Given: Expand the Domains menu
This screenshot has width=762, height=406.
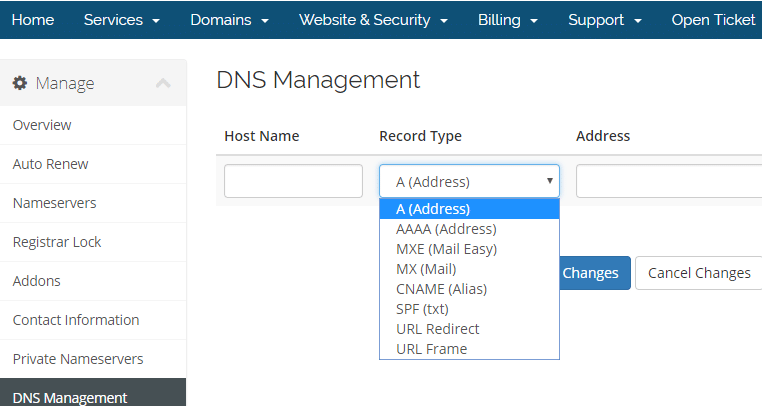Looking at the screenshot, I should tap(229, 20).
